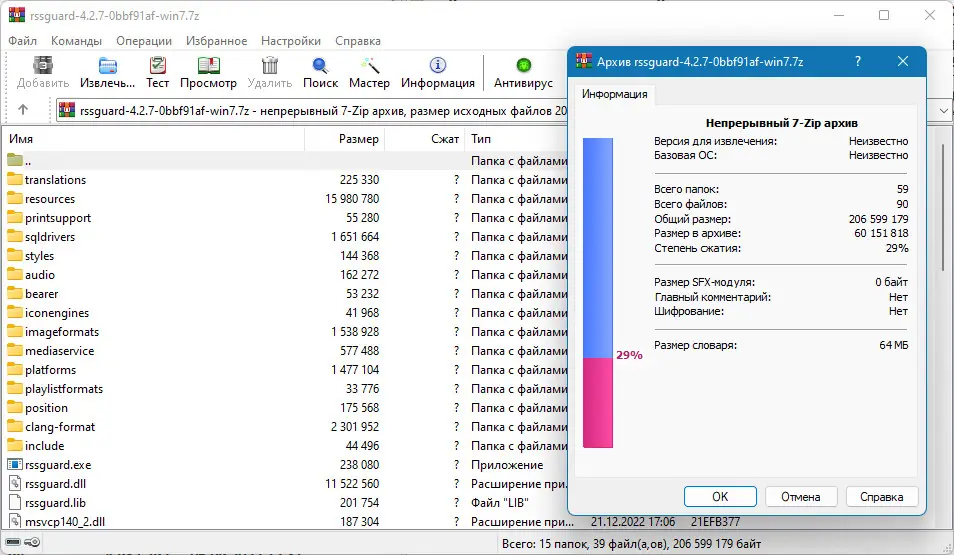Click the Извлечь toolbar icon

pos(107,65)
